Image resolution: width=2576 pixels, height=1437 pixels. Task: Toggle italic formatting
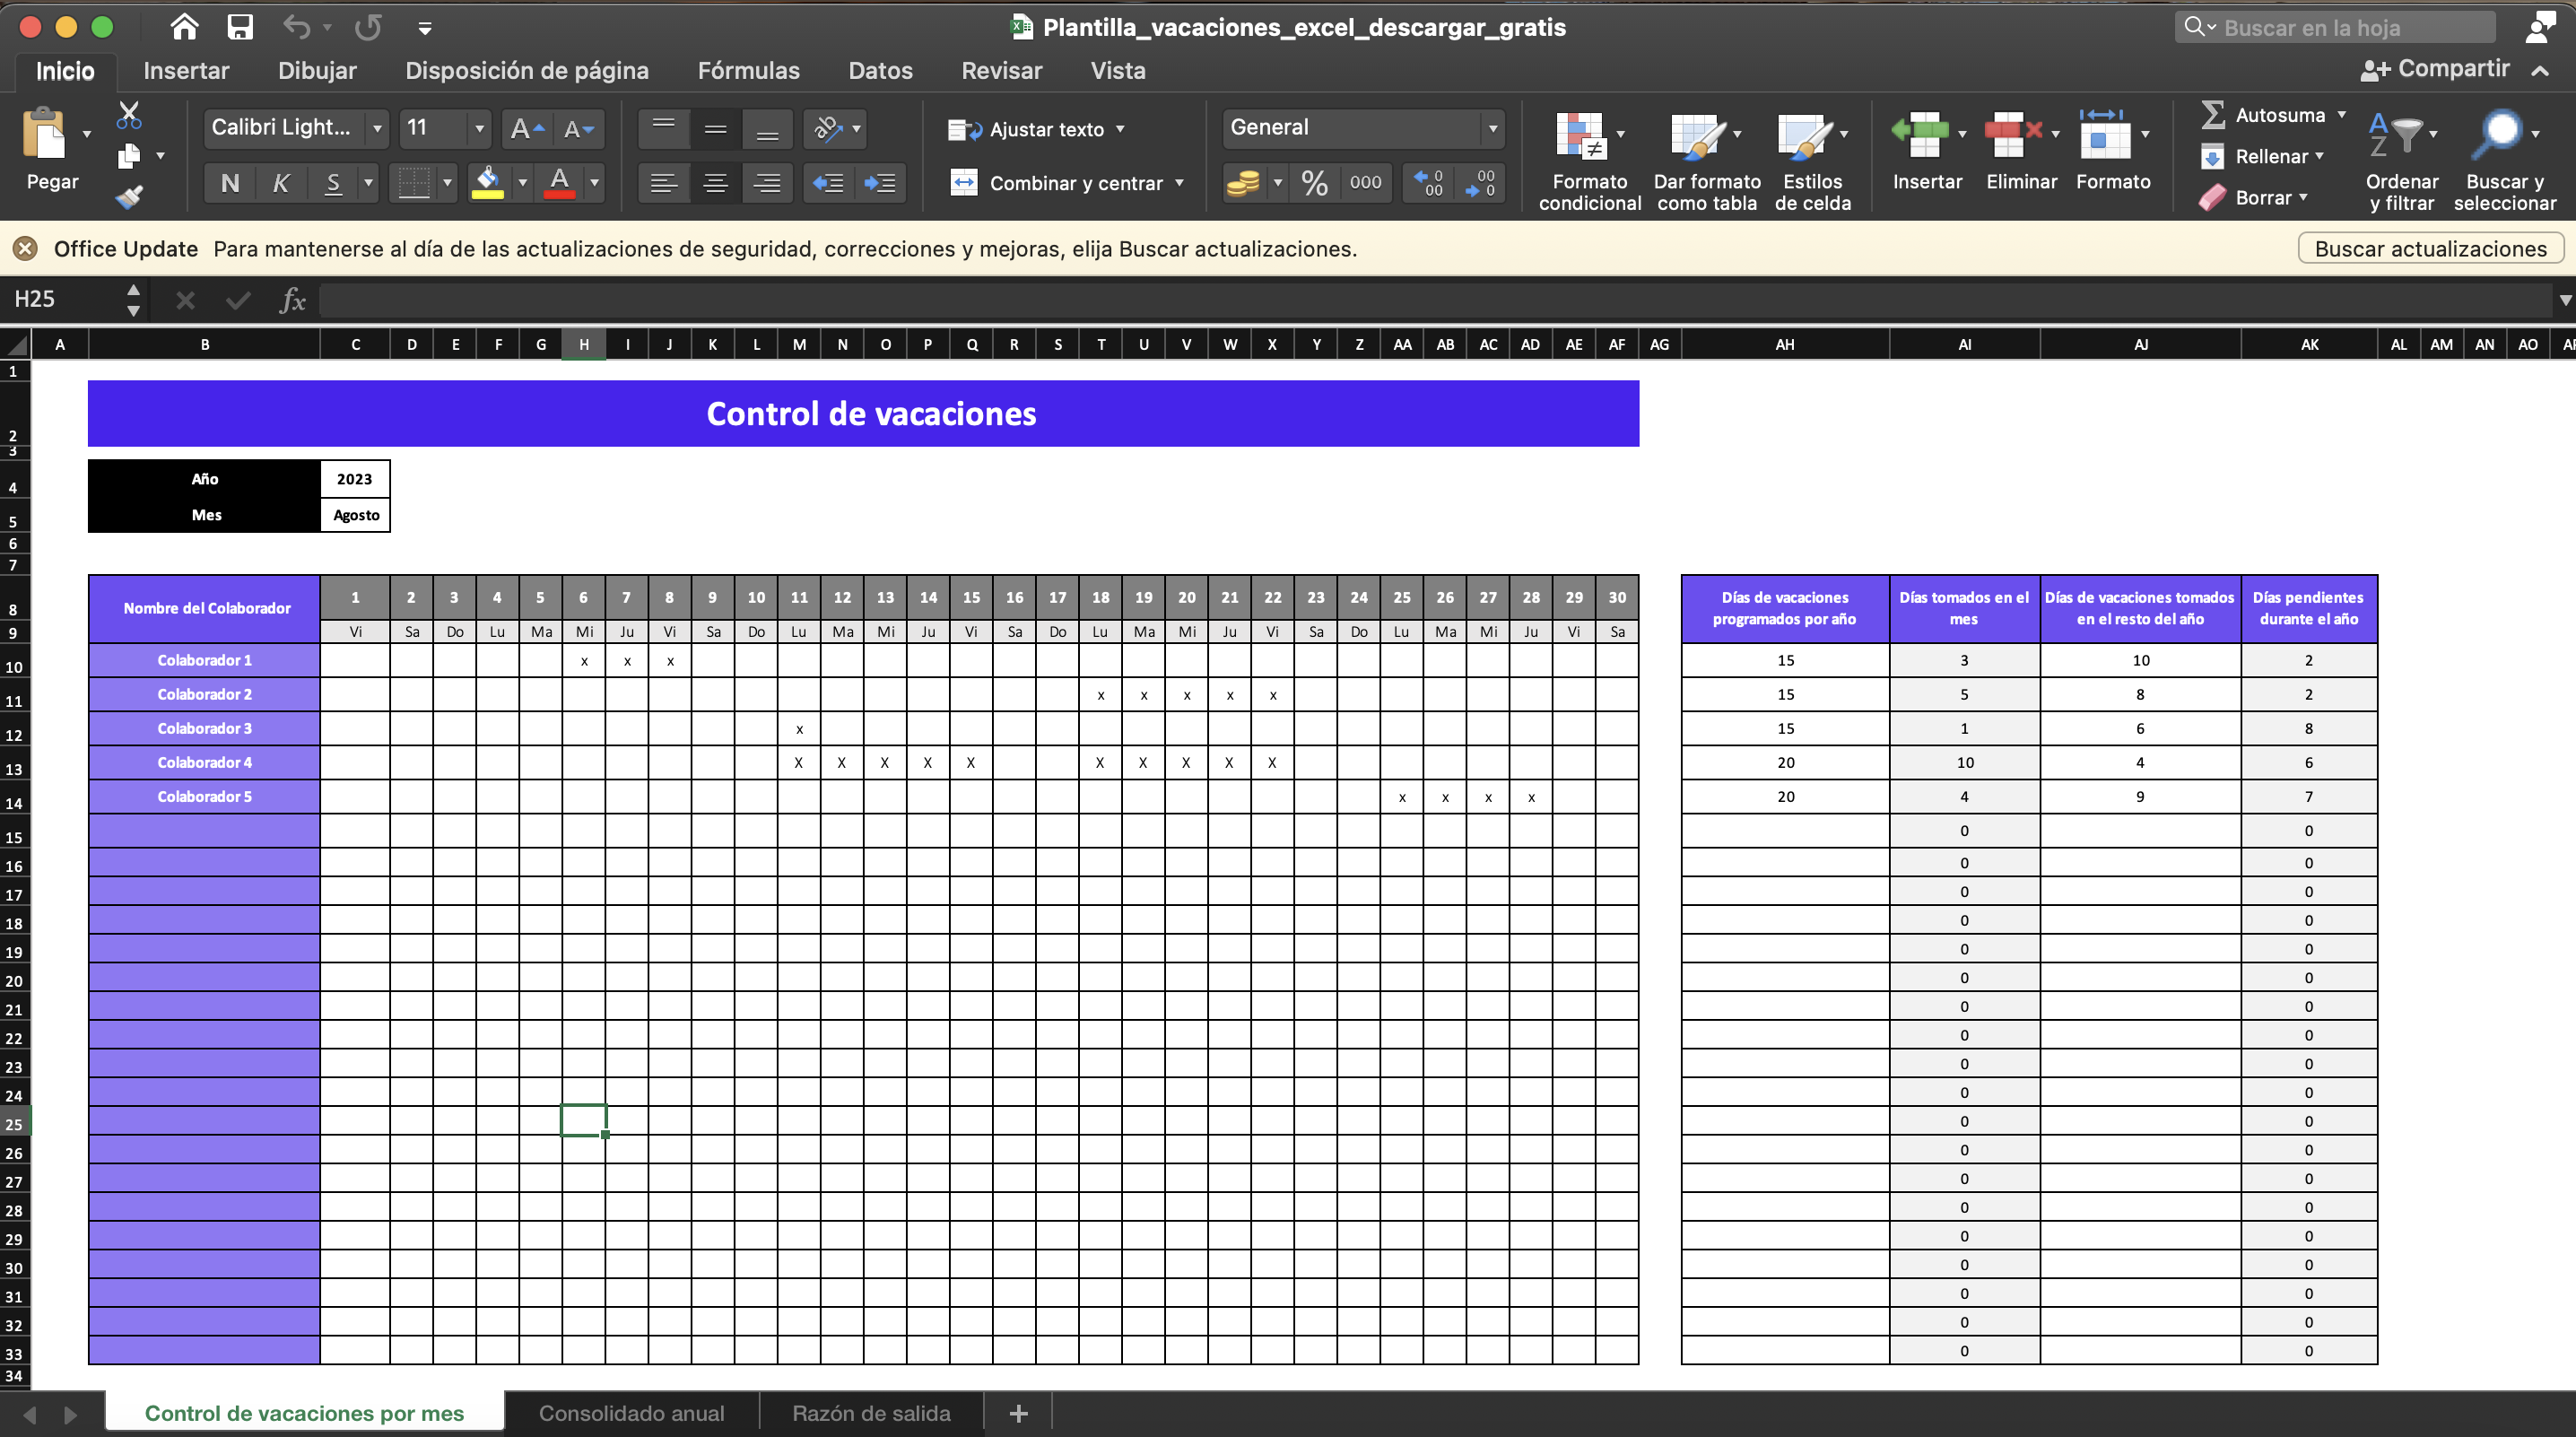281,182
